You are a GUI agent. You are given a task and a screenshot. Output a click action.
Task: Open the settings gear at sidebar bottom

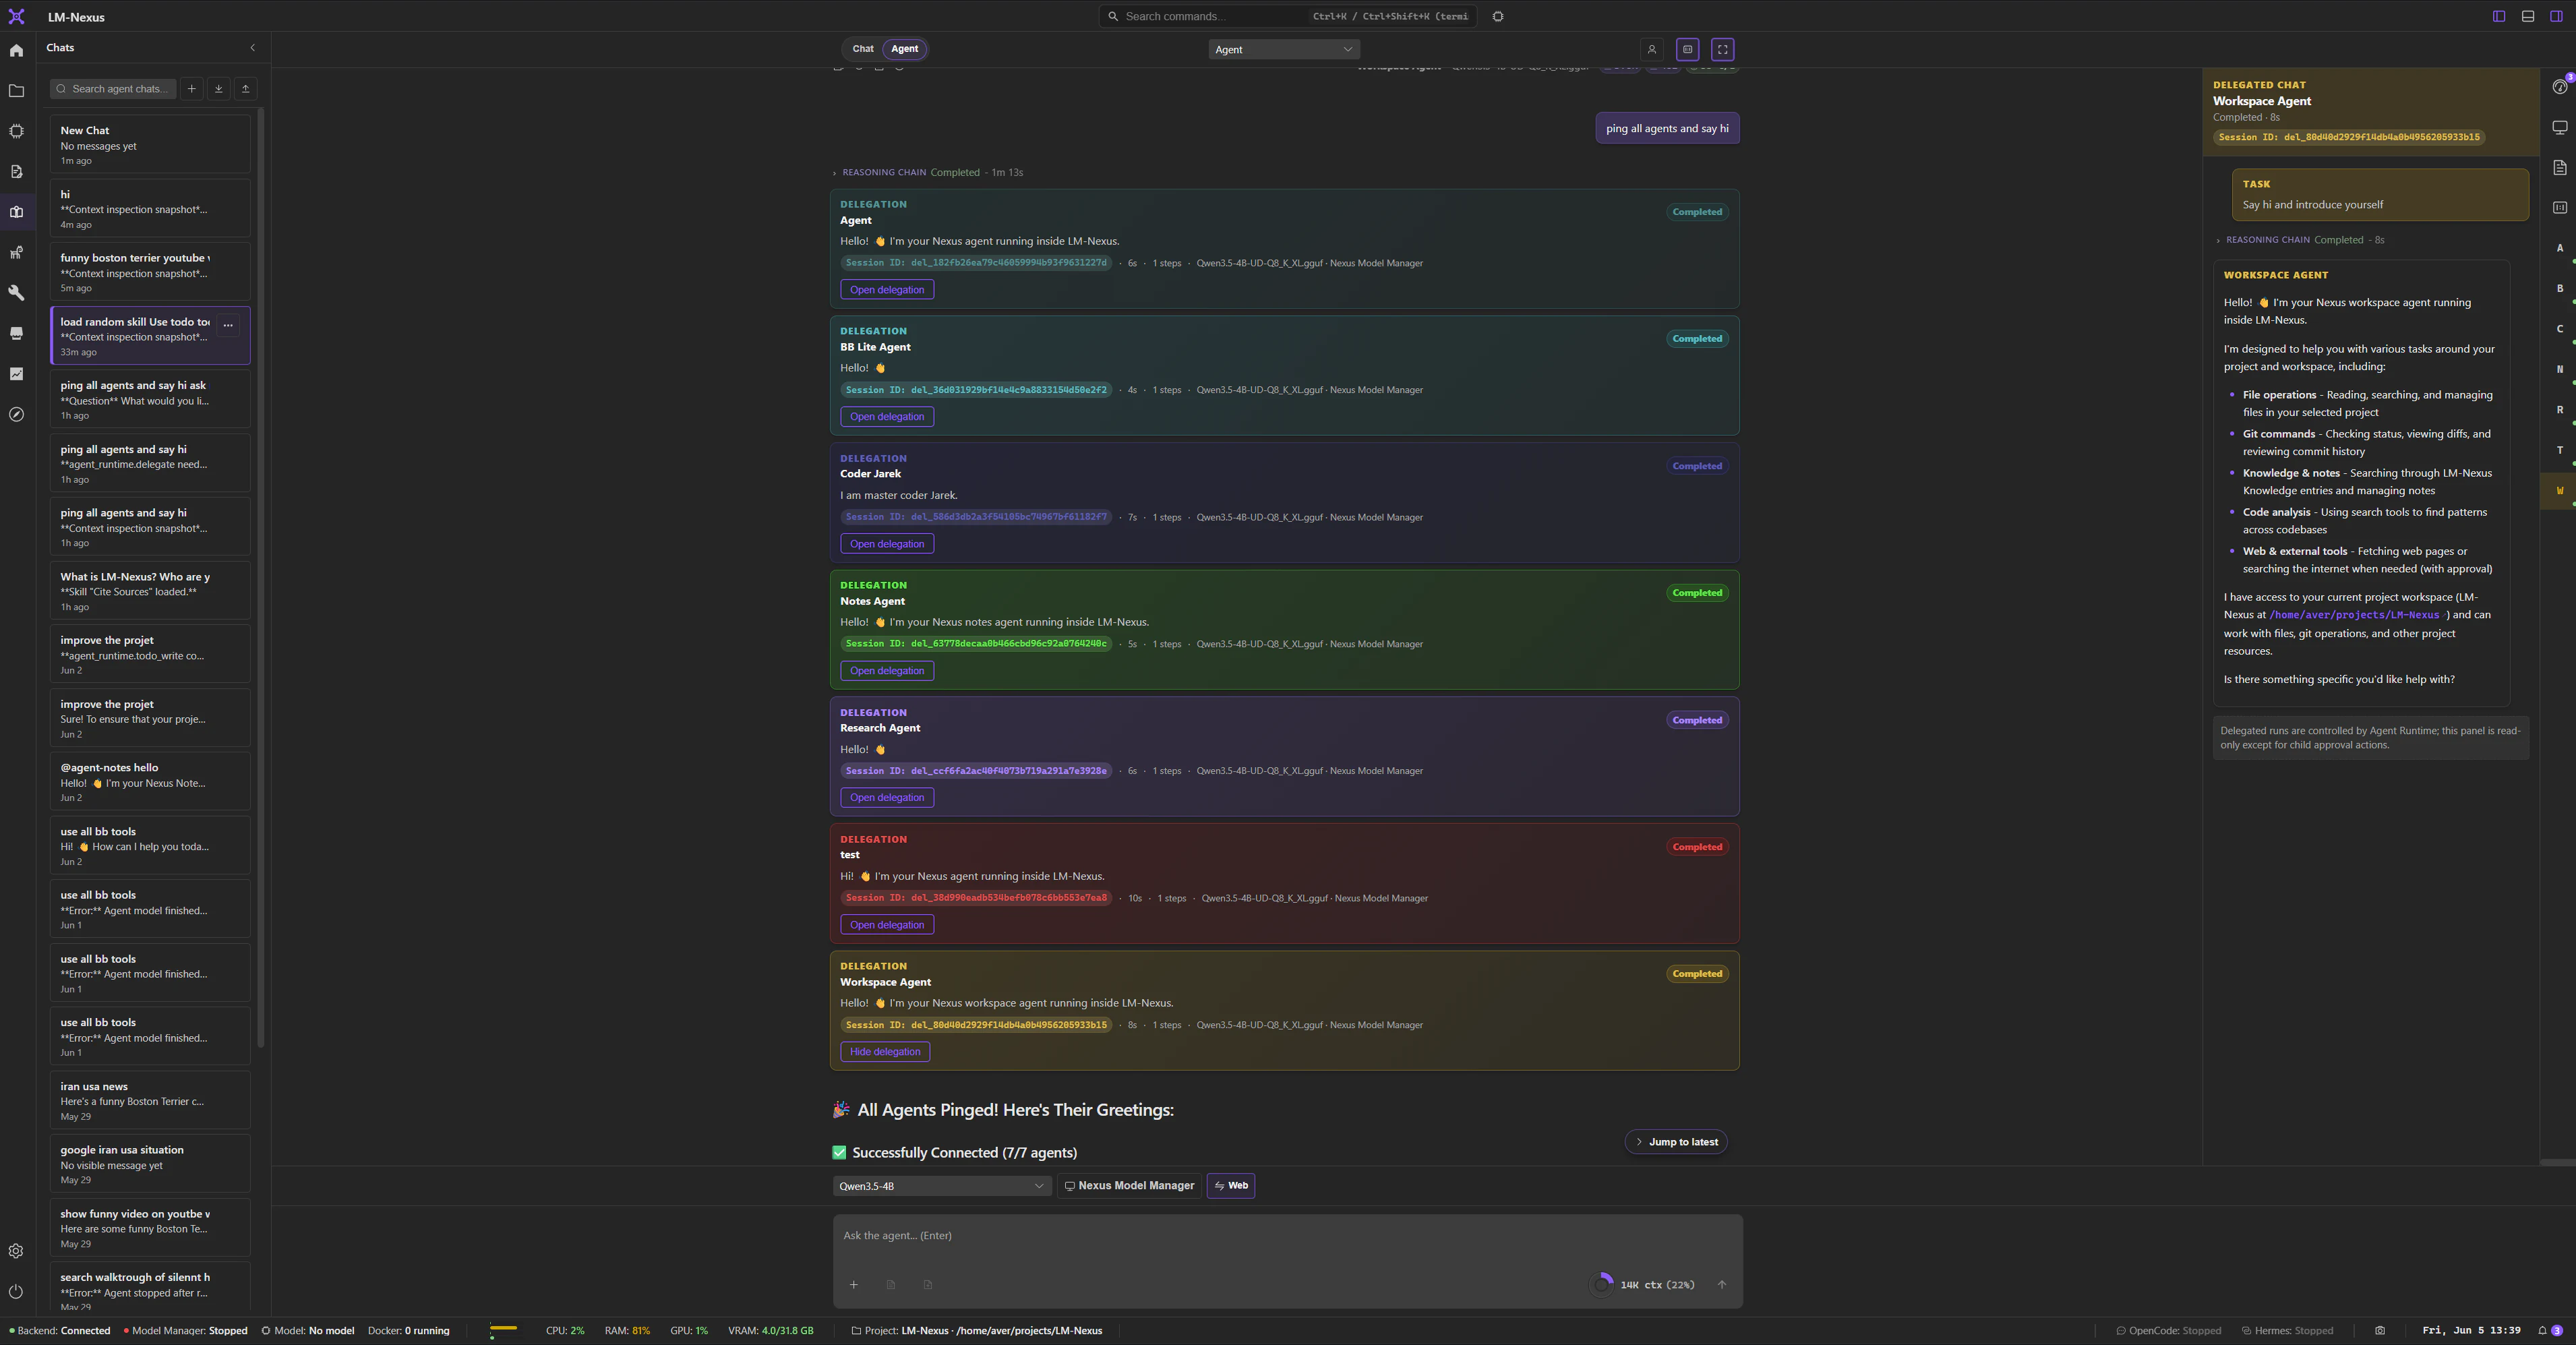click(16, 1251)
